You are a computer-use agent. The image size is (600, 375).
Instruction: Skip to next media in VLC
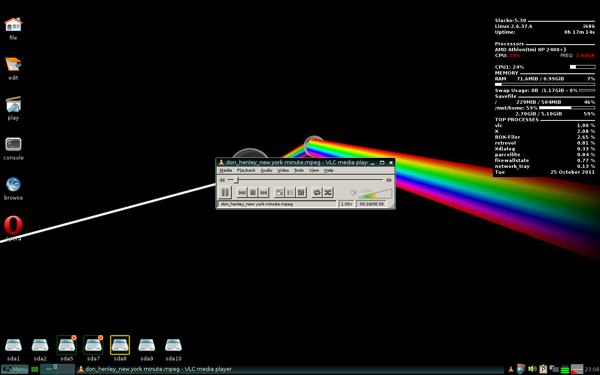pyautogui.click(x=263, y=192)
